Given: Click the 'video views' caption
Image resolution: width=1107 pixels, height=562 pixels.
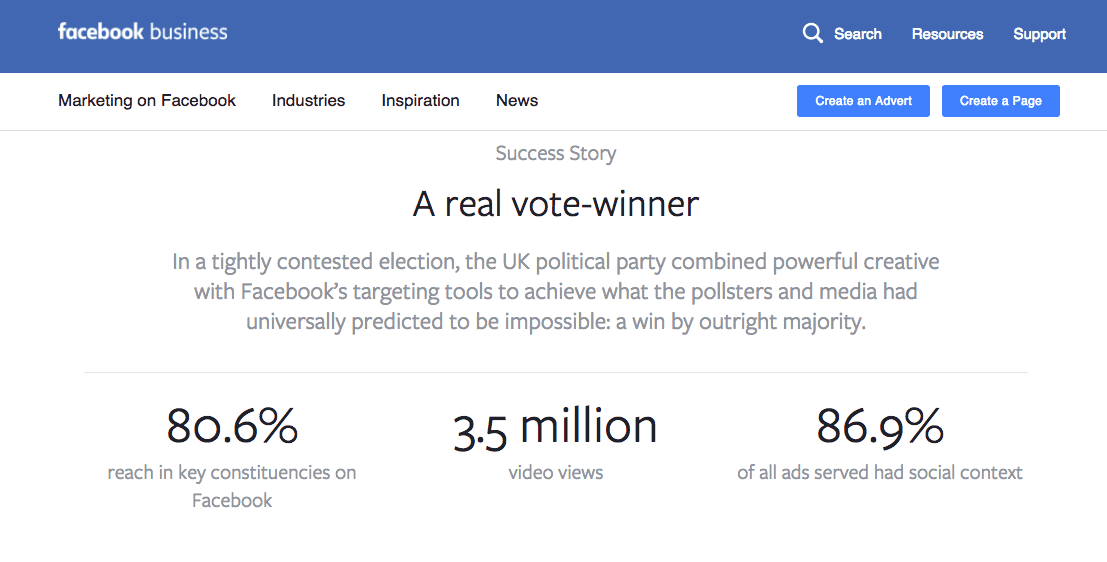Looking at the screenshot, I should pos(556,472).
